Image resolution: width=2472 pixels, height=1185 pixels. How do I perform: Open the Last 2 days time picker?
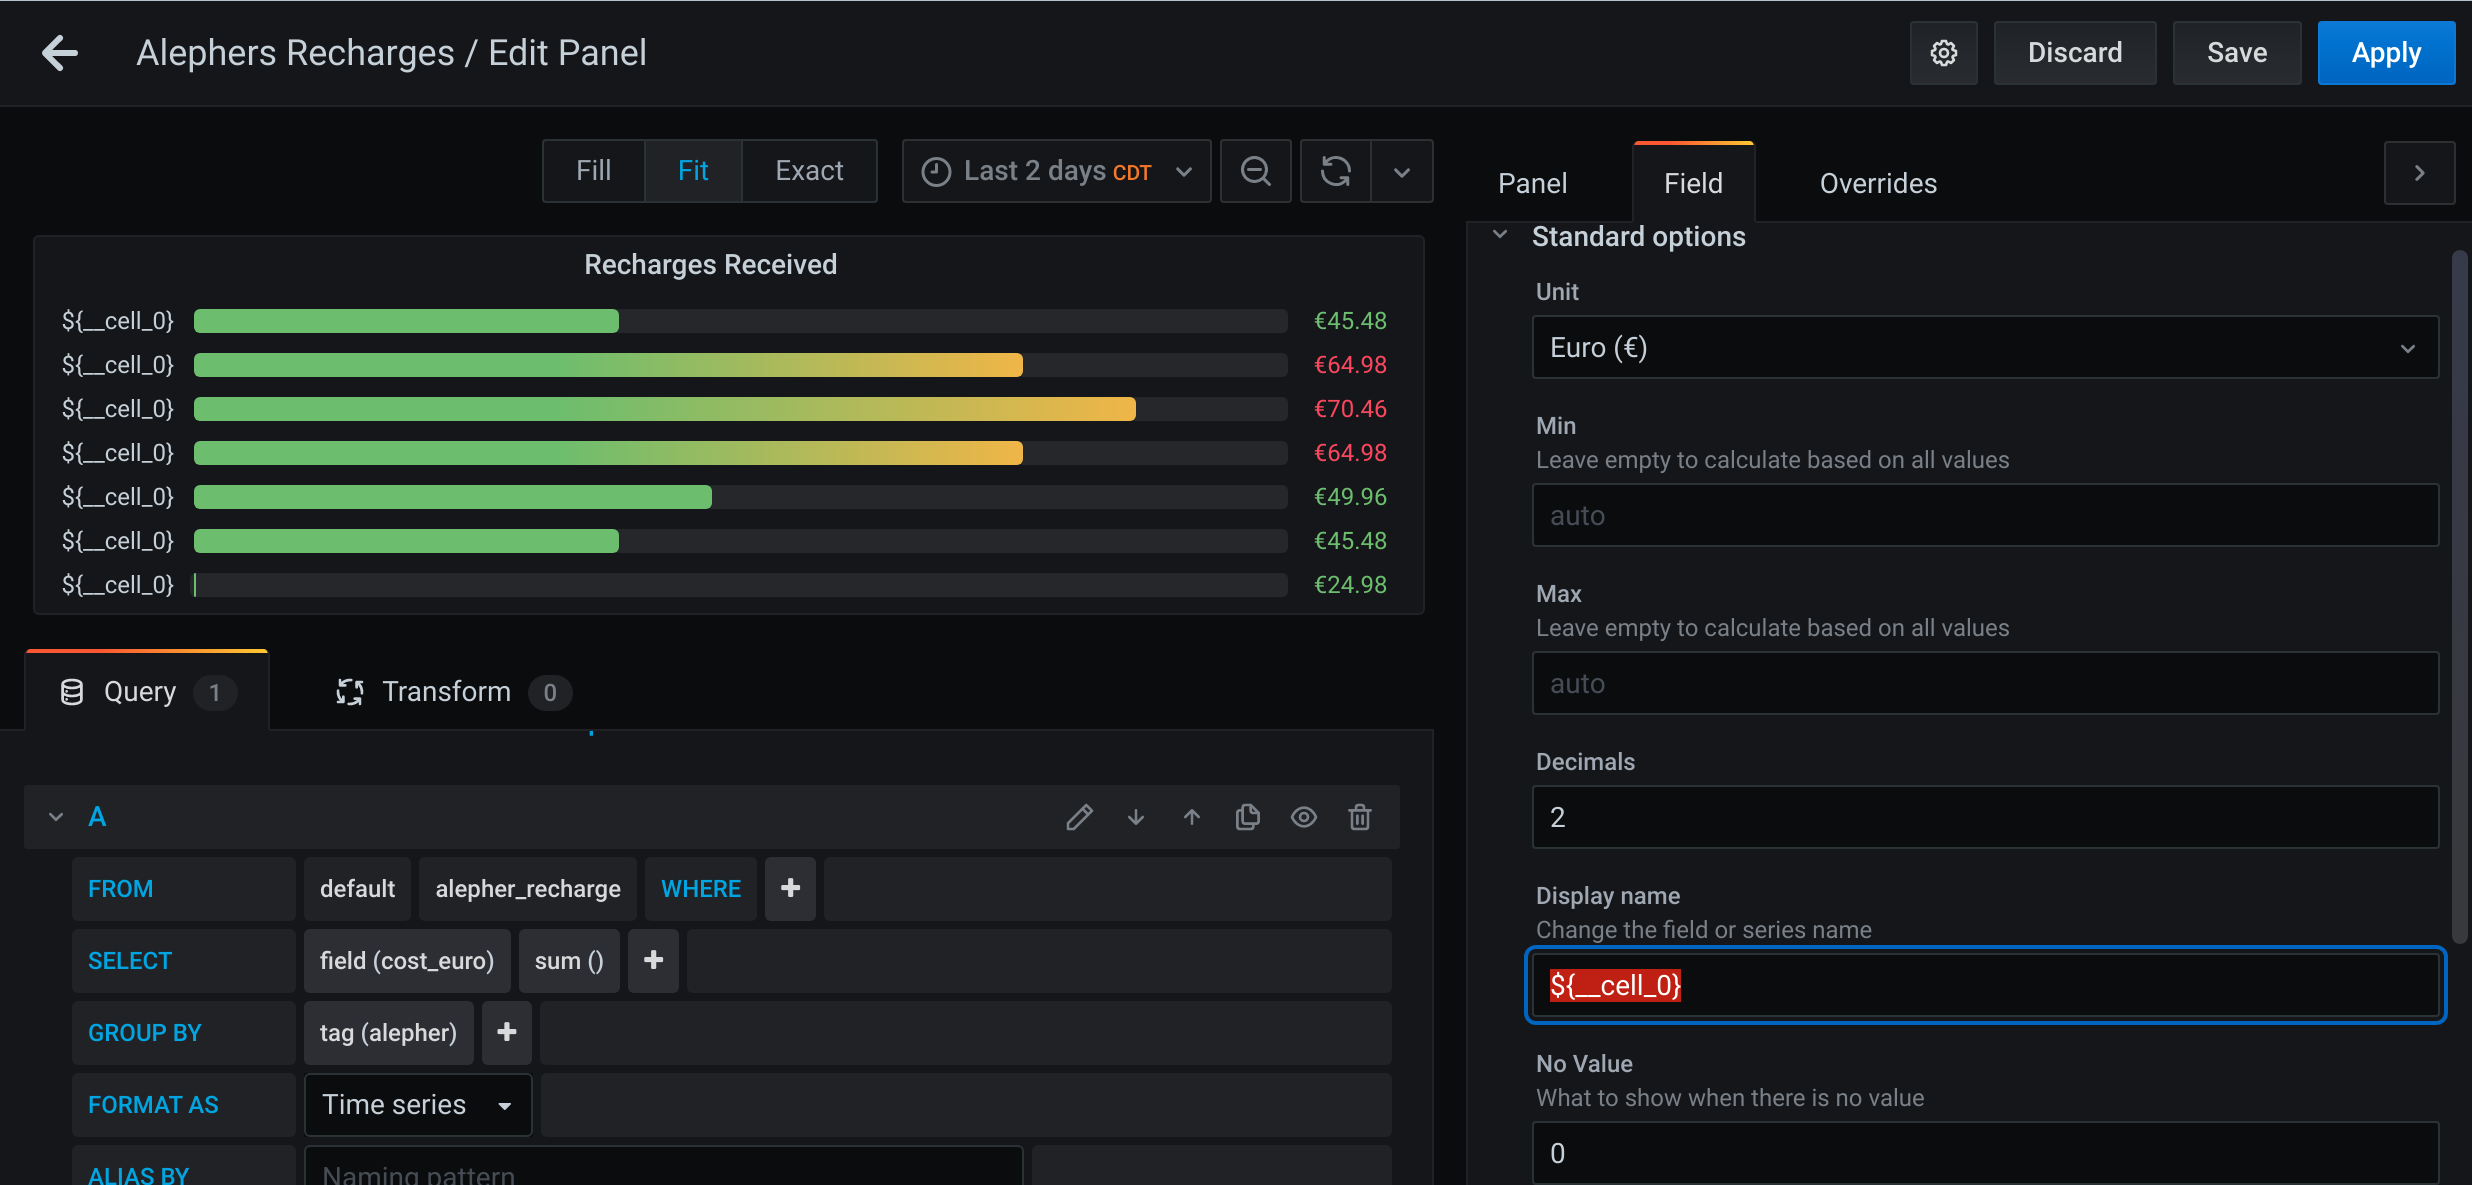pyautogui.click(x=1056, y=171)
